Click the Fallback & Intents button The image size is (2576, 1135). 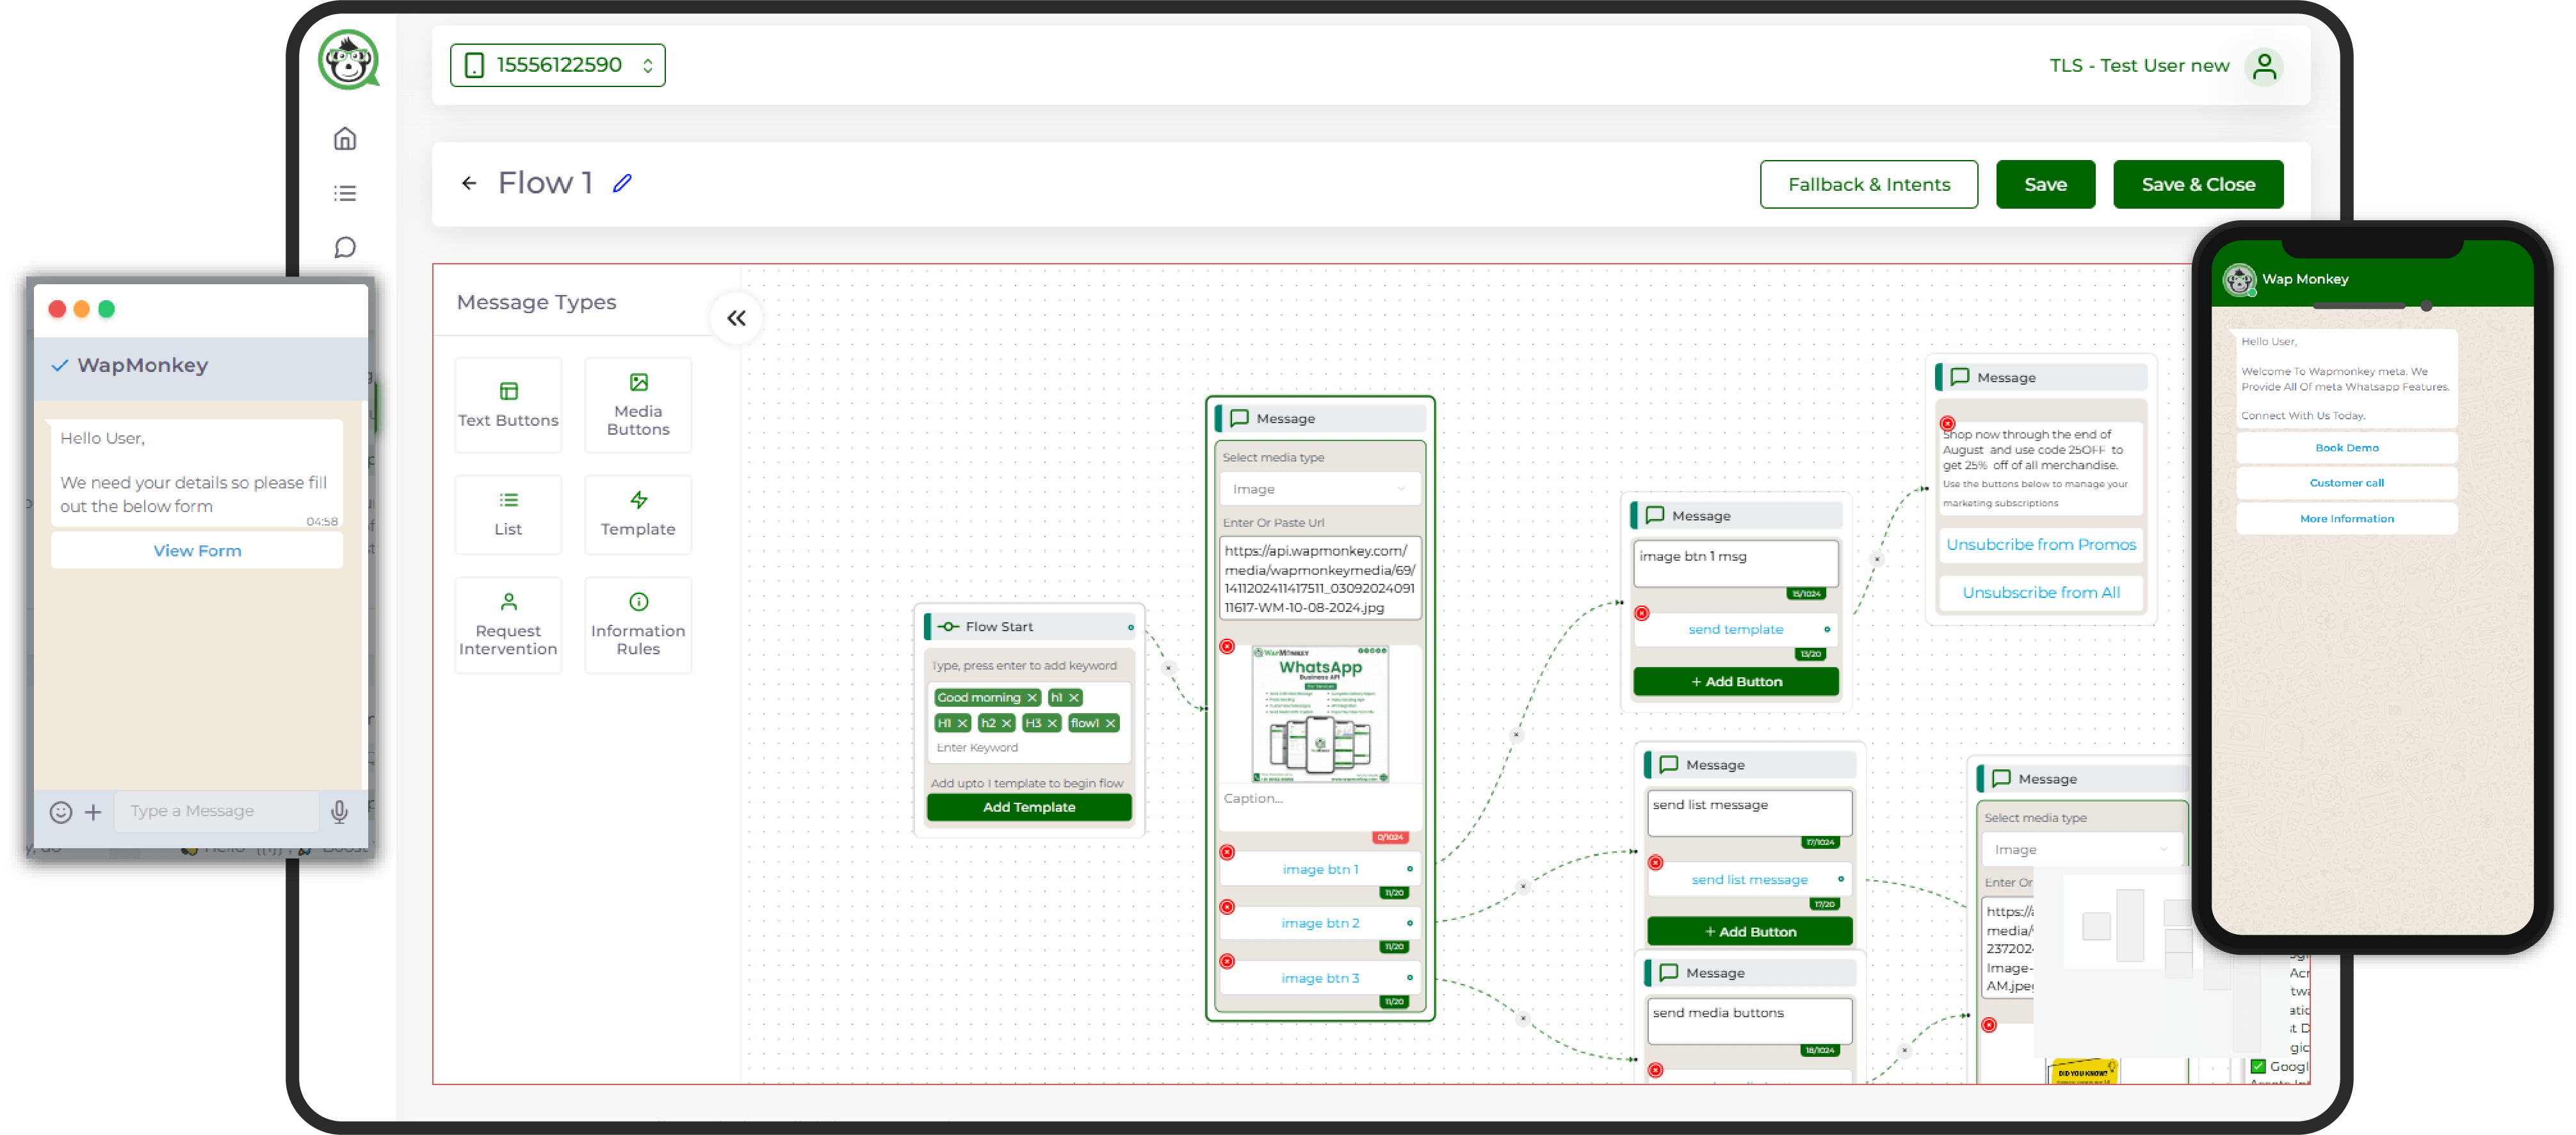(x=1870, y=182)
